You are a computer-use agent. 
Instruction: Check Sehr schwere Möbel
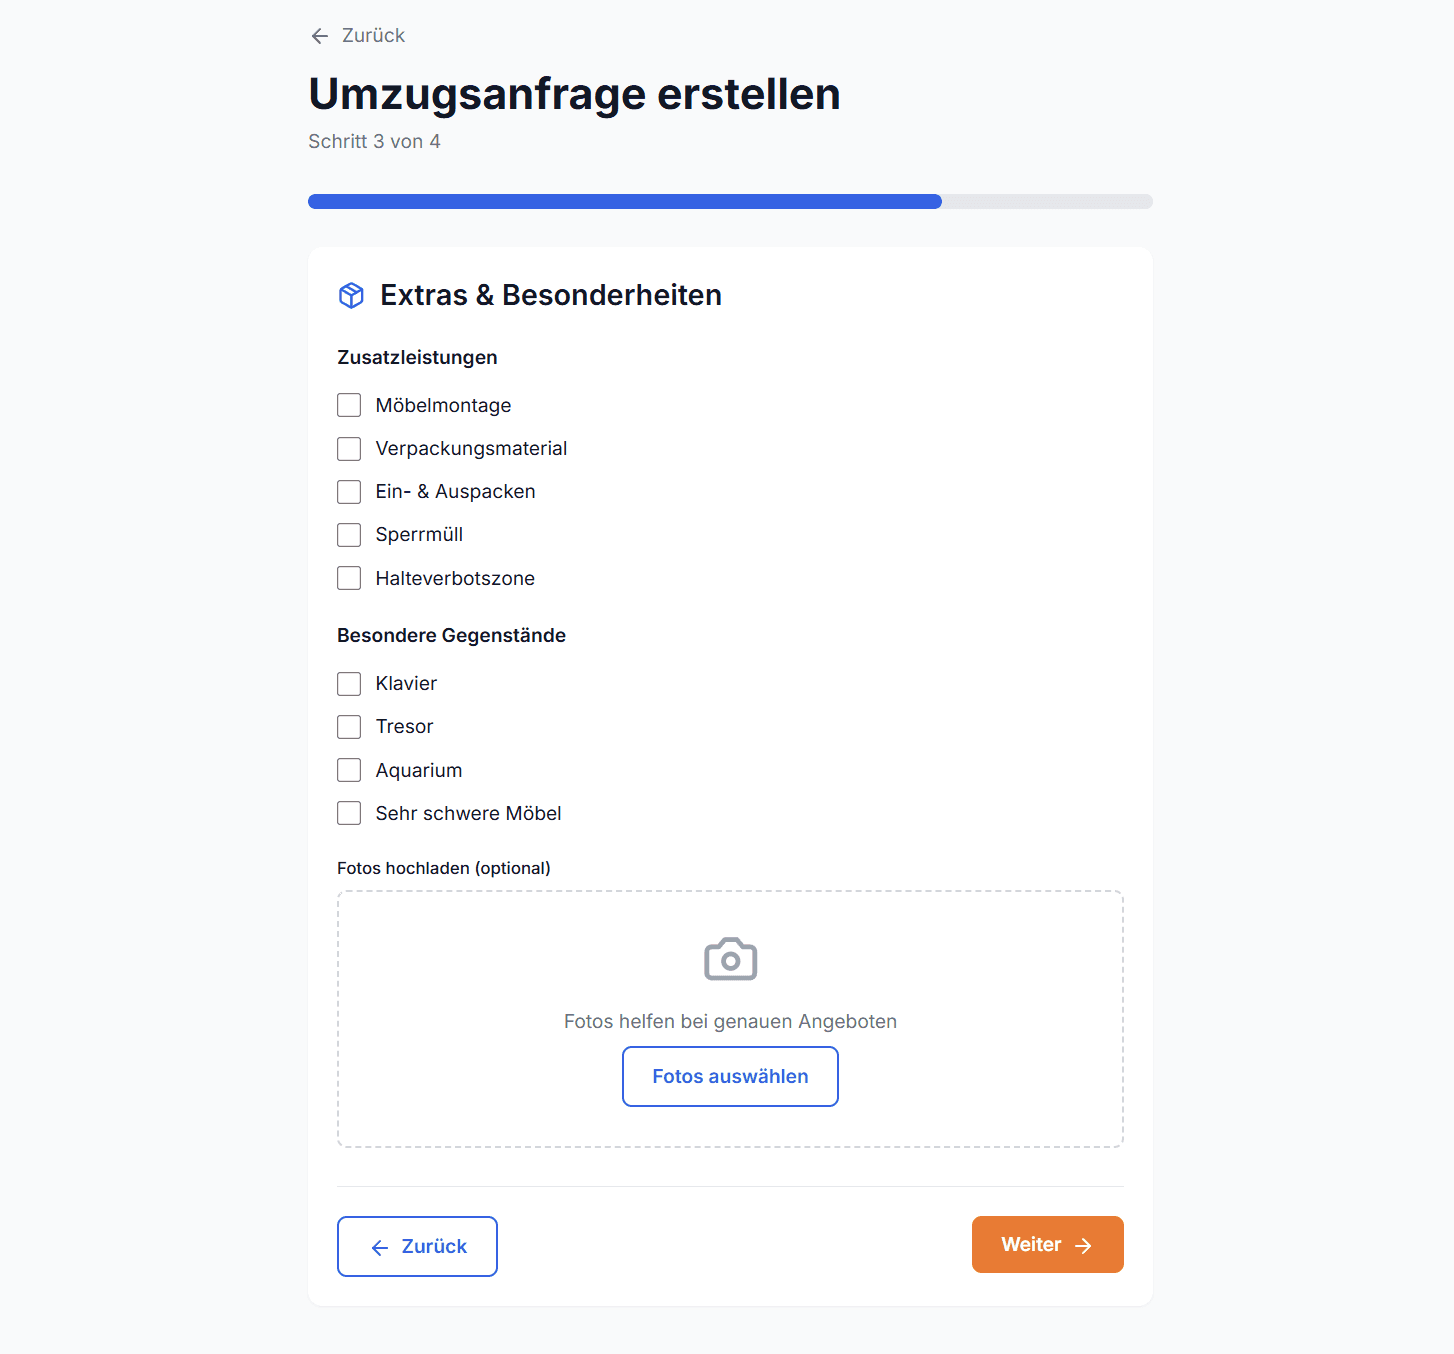[x=349, y=813]
